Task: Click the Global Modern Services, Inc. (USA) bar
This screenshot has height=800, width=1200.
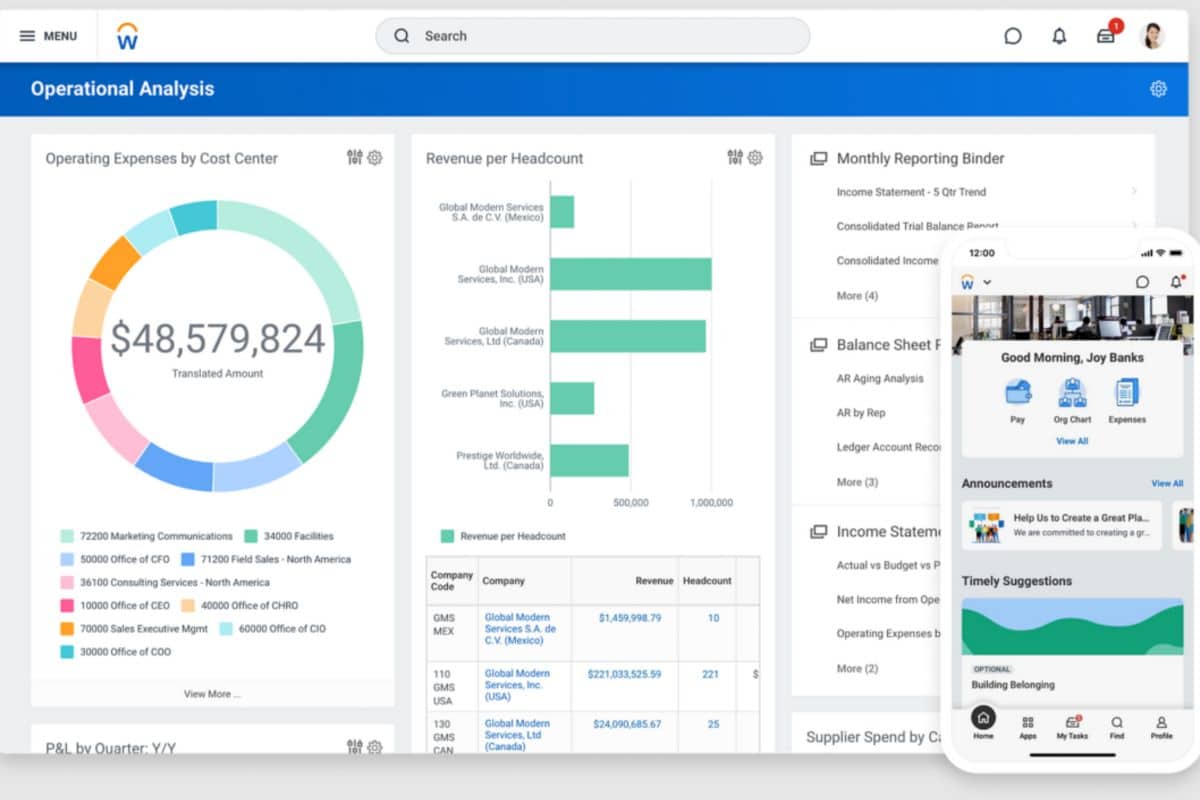Action: (631, 274)
